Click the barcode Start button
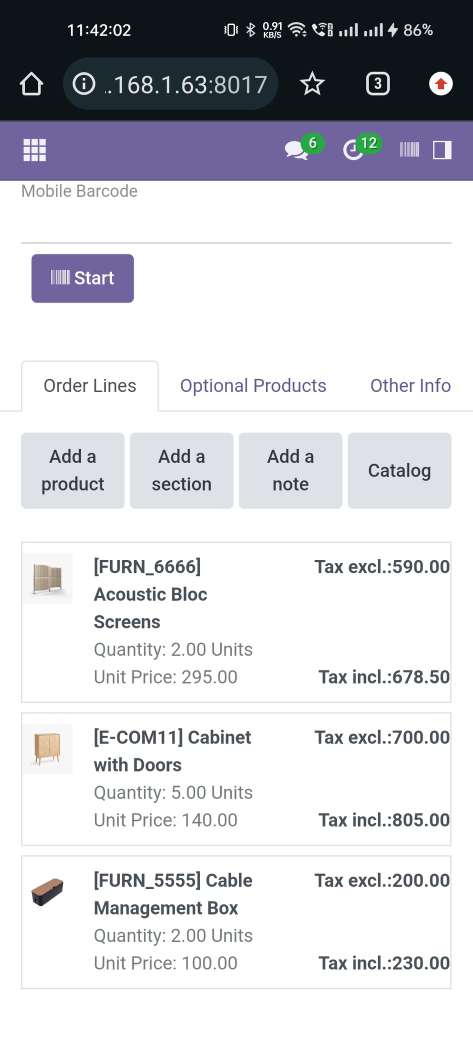The height and width of the screenshot is (1050, 473). 82,278
